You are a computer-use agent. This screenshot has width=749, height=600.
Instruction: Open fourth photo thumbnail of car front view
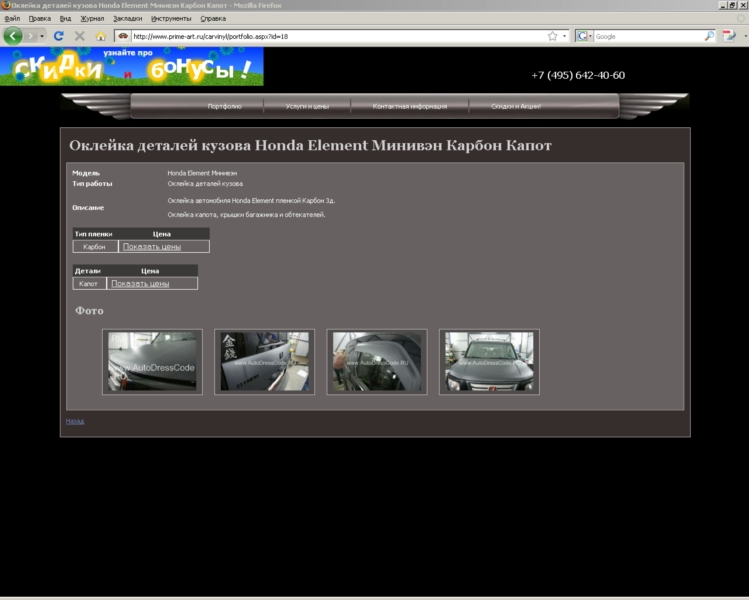(490, 362)
